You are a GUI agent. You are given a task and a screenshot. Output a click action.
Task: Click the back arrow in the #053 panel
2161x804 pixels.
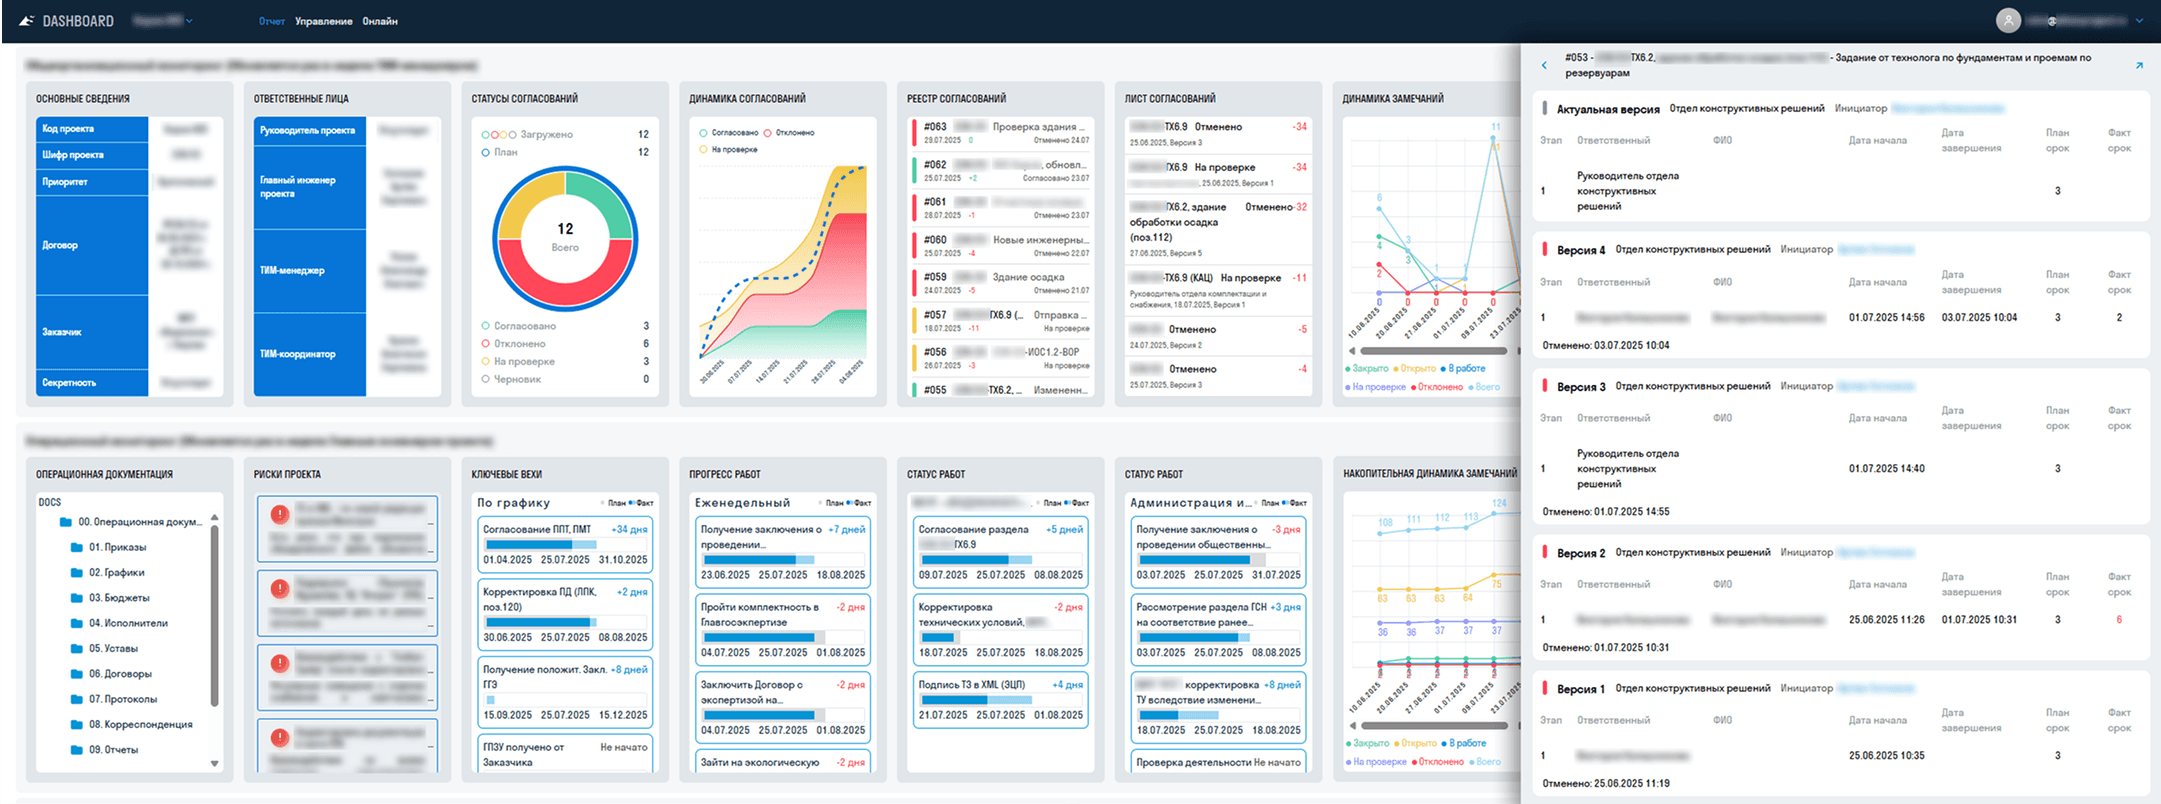[1544, 66]
